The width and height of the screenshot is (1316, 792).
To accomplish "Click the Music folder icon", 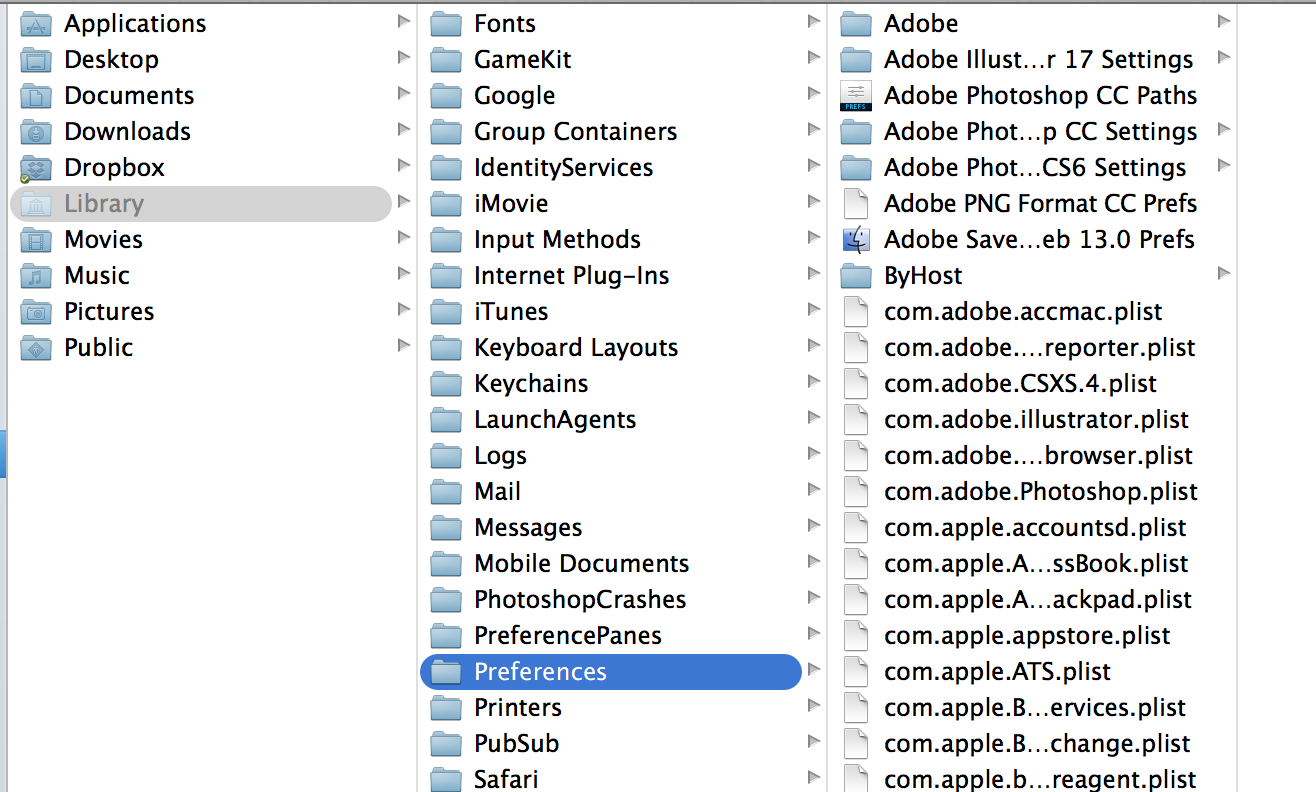I will (36, 276).
